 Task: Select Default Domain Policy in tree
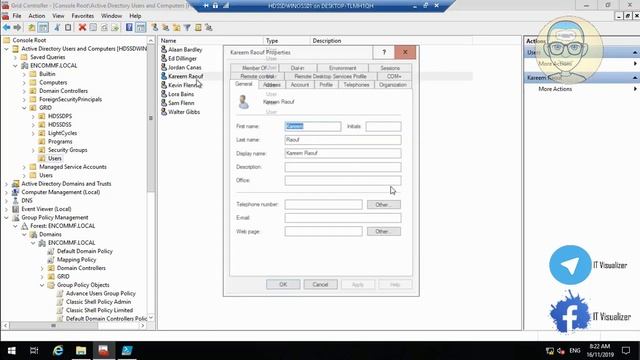(x=84, y=251)
